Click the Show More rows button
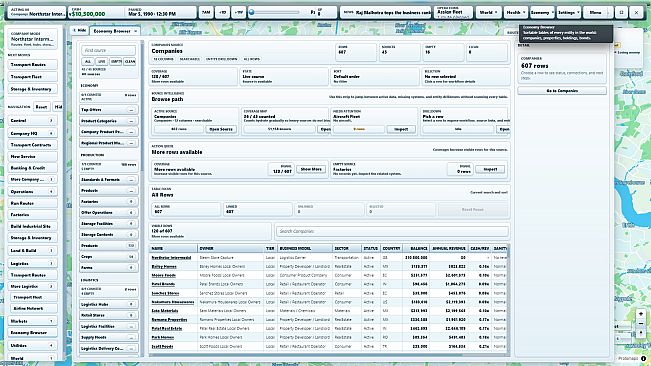651x366 pixels. (x=311, y=169)
